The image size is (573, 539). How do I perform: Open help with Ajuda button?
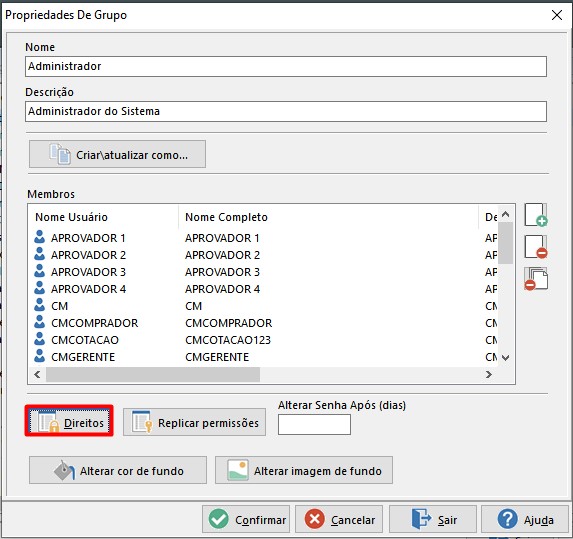click(525, 519)
